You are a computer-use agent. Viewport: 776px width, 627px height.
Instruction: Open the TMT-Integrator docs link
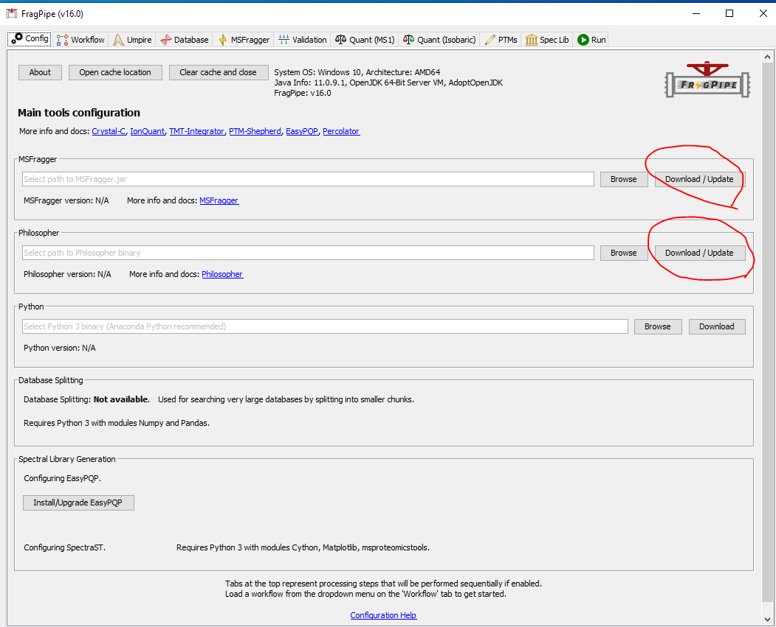(196, 131)
